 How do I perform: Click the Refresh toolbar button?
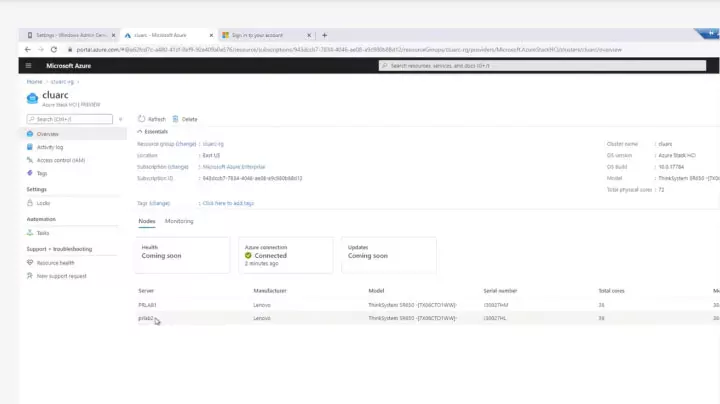tap(152, 119)
